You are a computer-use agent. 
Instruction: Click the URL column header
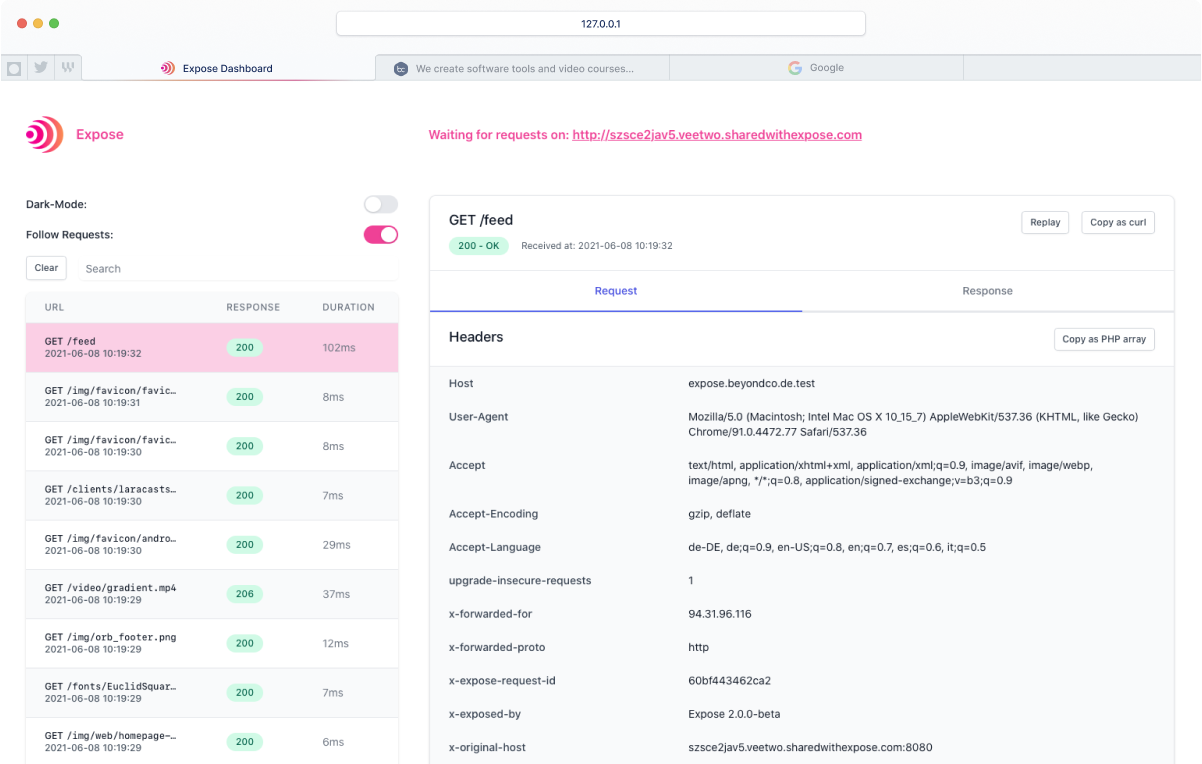point(54,307)
